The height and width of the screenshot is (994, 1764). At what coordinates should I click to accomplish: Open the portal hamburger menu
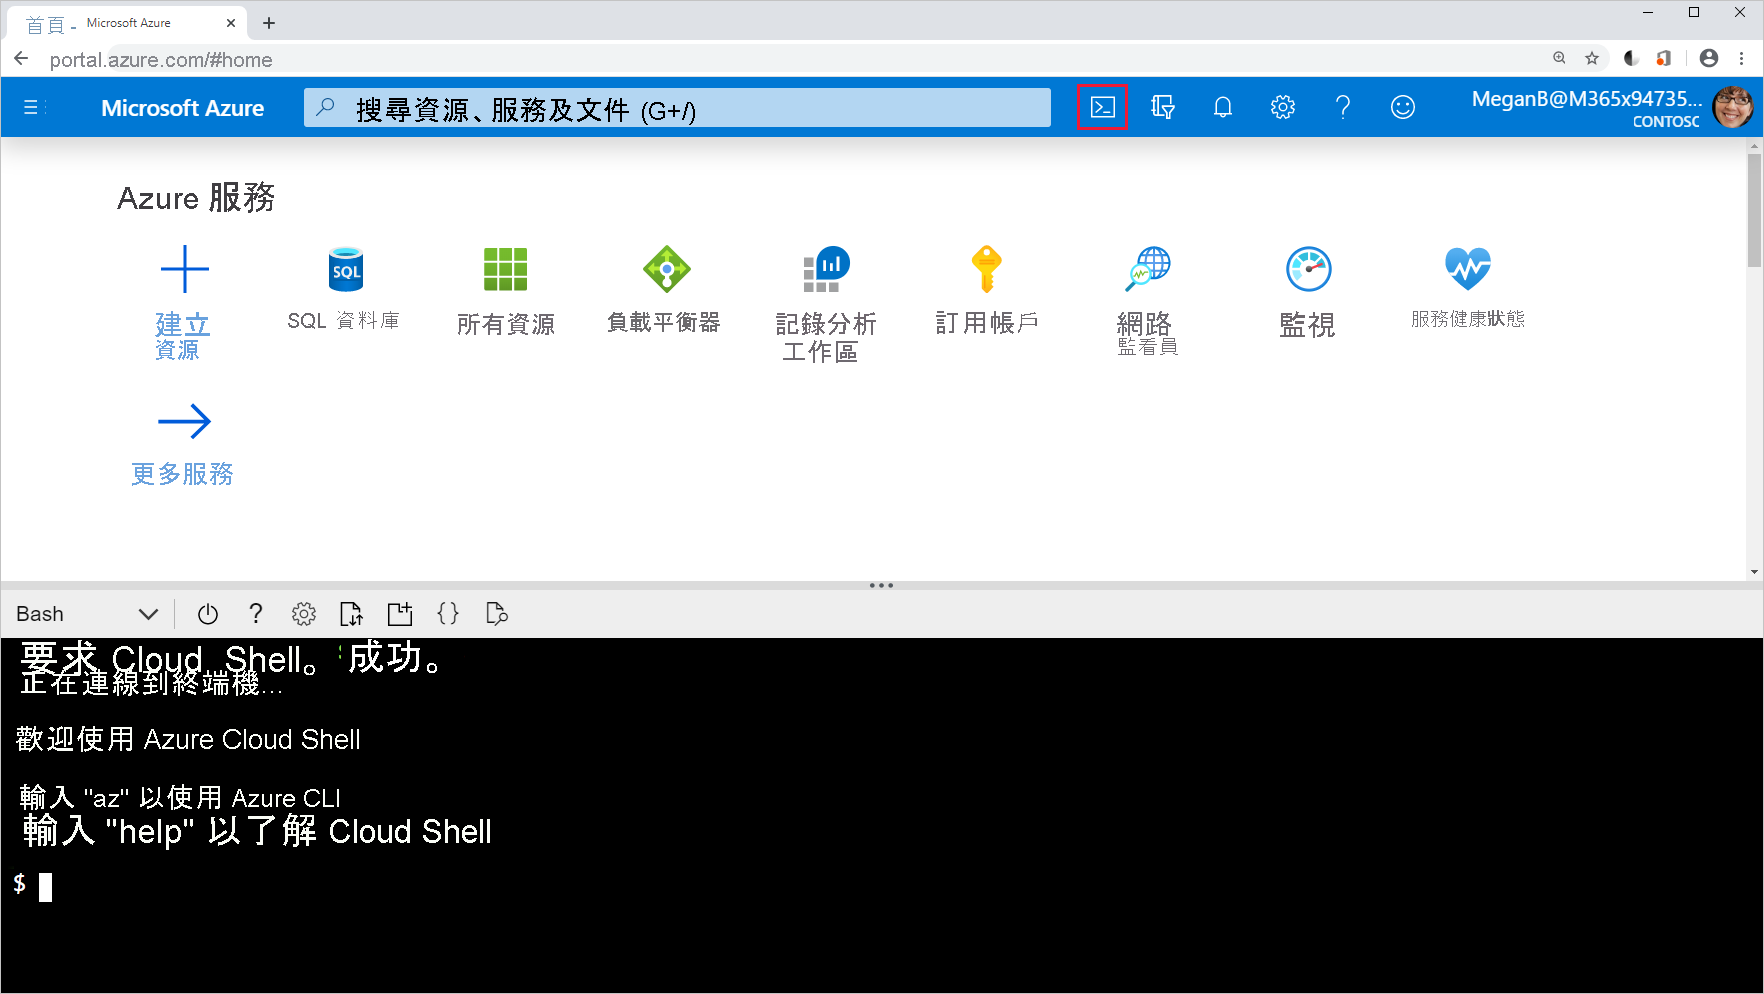click(x=32, y=107)
